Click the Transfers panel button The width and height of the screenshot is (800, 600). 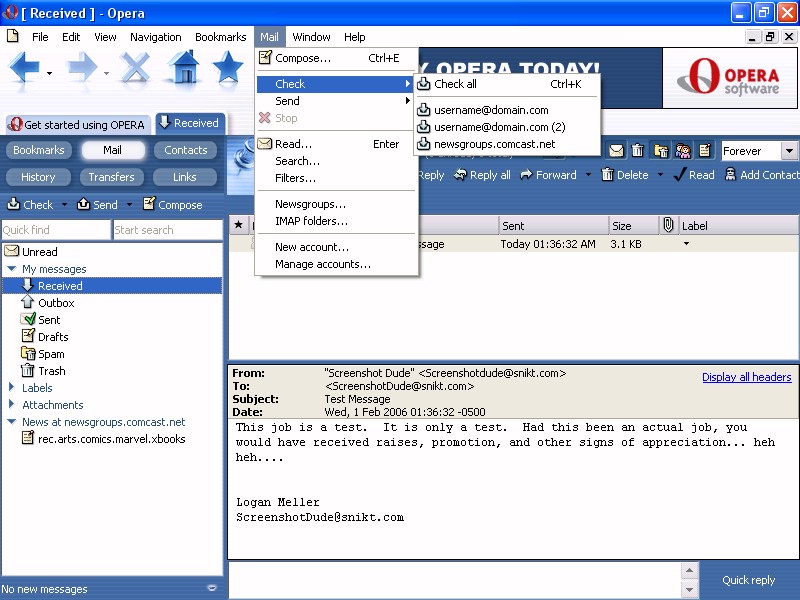[112, 177]
